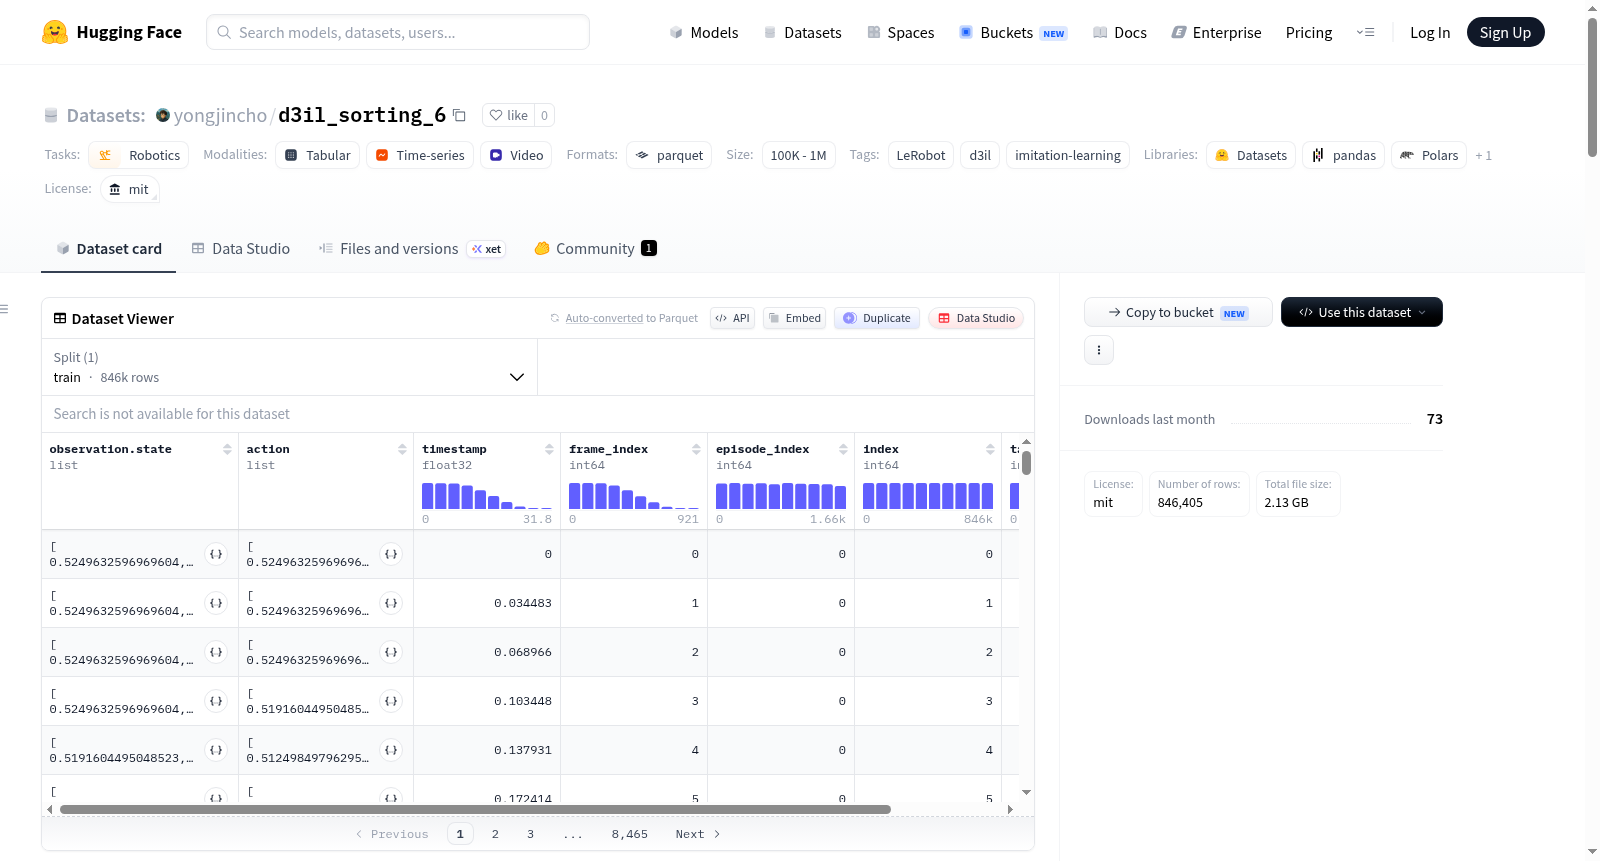Sort the timestamp column
This screenshot has height=861, width=1600.
tap(549, 450)
